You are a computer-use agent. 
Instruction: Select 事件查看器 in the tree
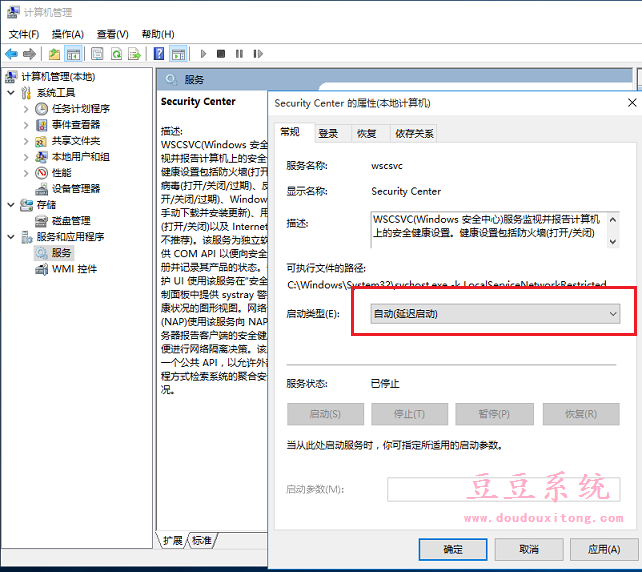[76, 124]
